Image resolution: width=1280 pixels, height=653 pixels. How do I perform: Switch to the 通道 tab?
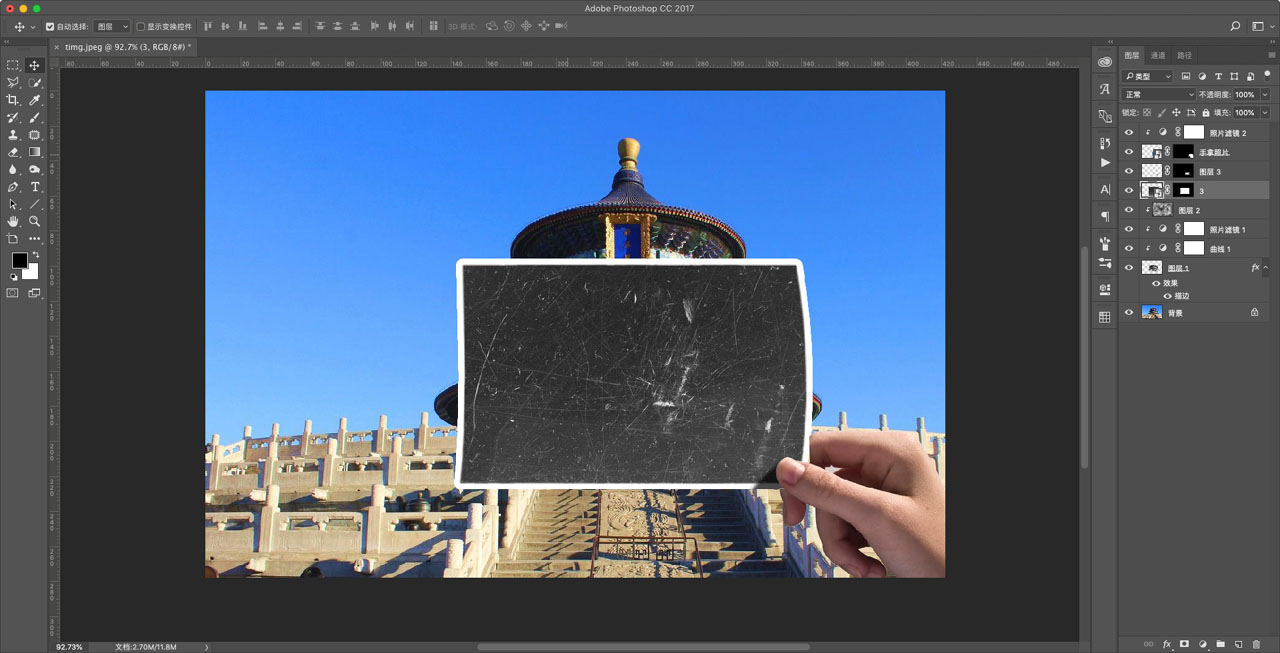click(1158, 56)
